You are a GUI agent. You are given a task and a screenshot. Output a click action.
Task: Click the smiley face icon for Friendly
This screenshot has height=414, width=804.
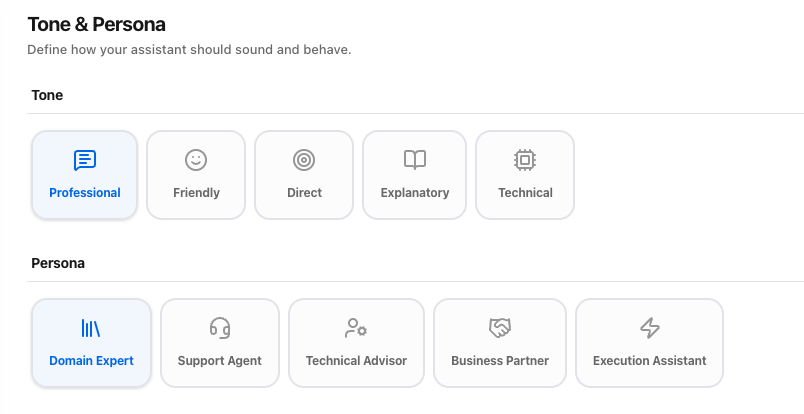[196, 160]
